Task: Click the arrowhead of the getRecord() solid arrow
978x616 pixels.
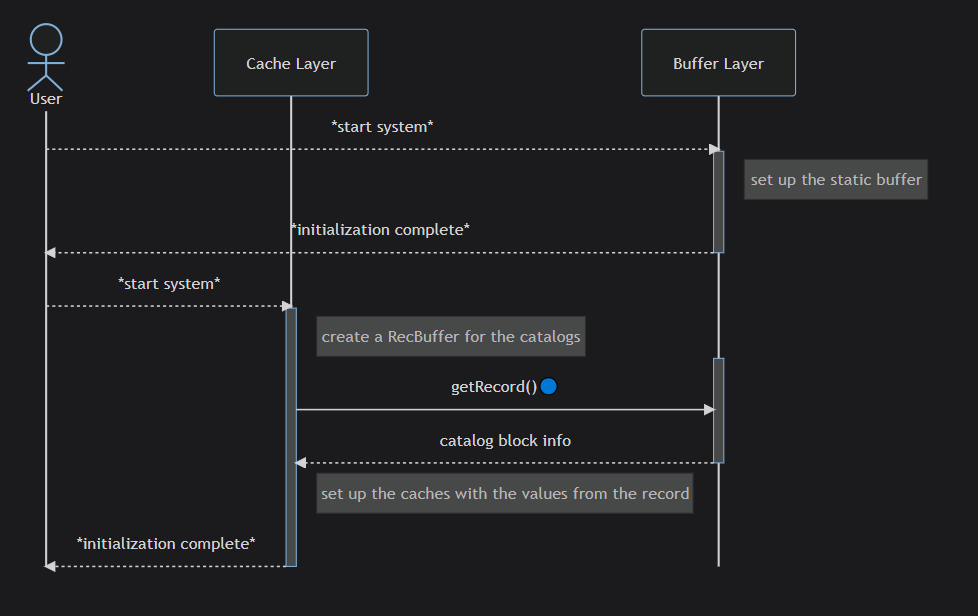Action: point(709,410)
